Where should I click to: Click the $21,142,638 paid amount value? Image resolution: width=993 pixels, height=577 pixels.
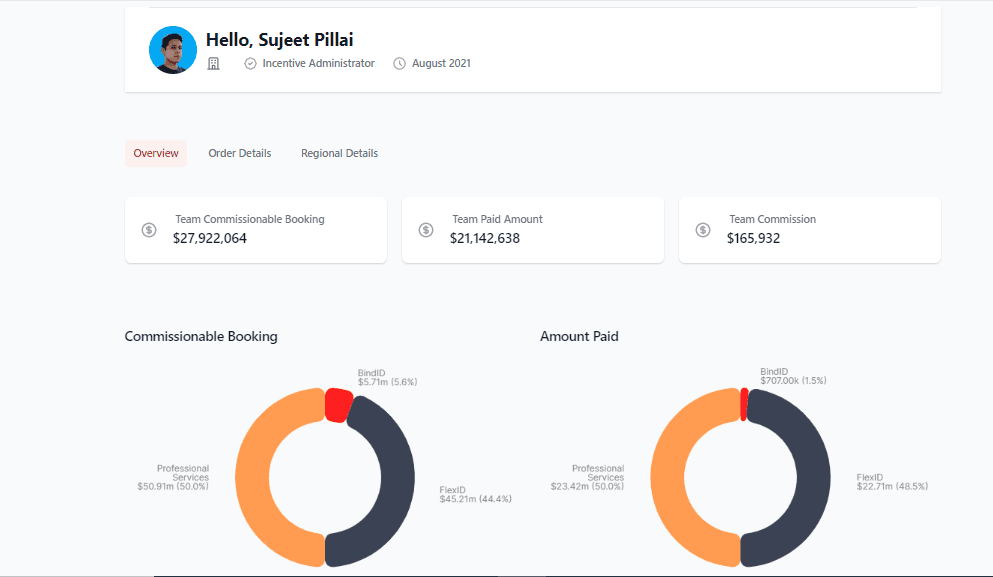(485, 239)
